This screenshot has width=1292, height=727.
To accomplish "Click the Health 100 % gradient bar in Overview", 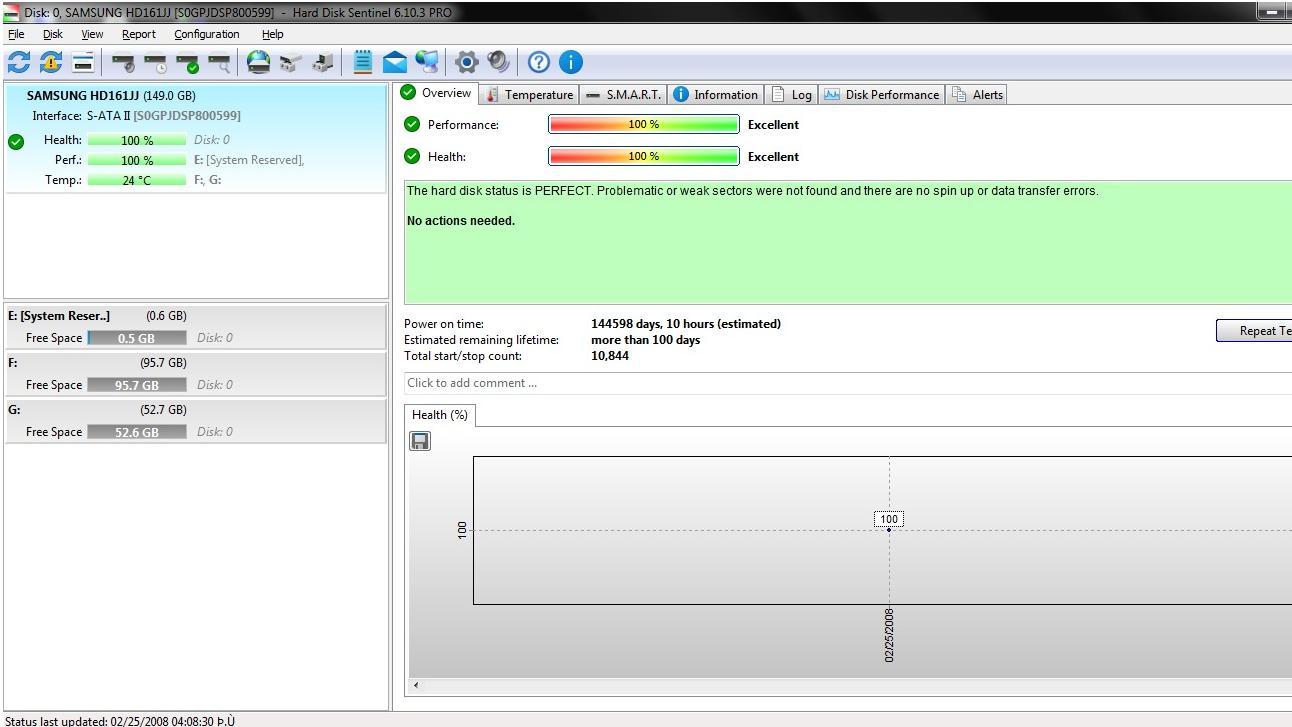I will pyautogui.click(x=644, y=157).
